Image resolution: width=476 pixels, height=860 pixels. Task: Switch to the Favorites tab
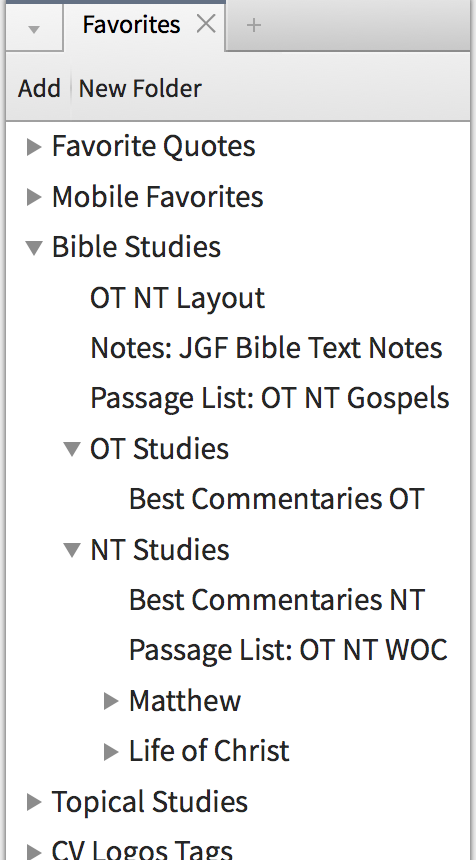[131, 25]
